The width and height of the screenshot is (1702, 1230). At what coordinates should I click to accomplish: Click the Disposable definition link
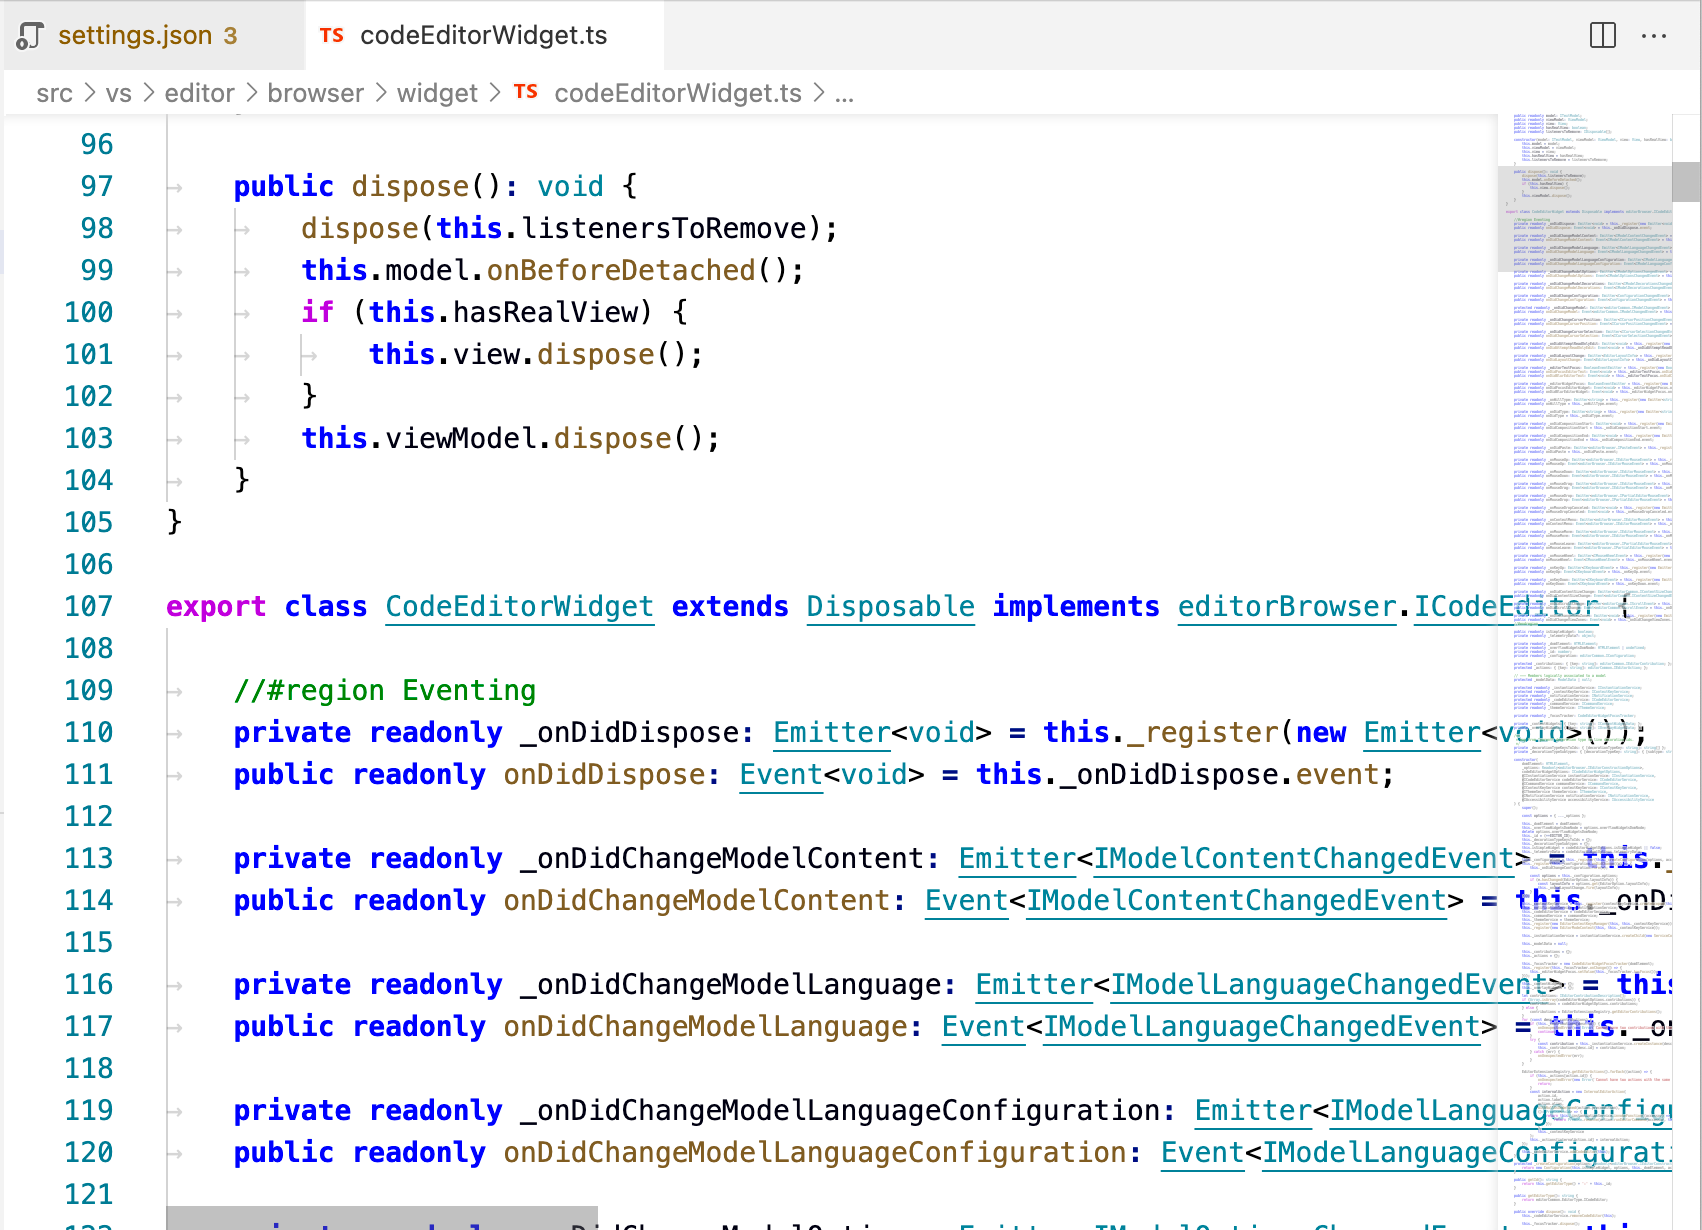tap(889, 606)
